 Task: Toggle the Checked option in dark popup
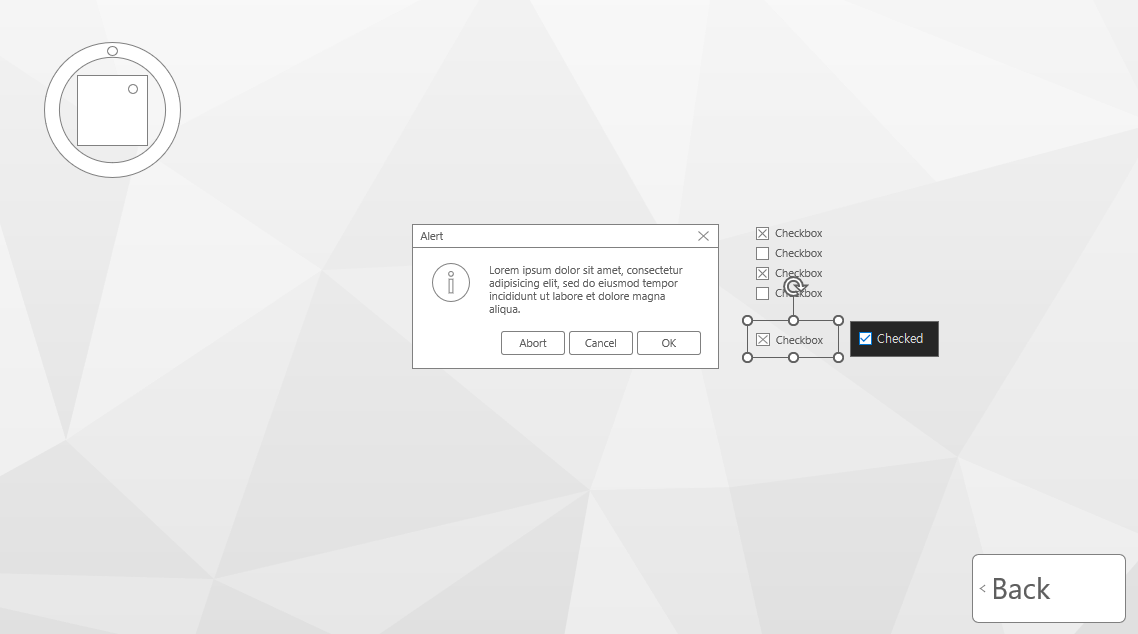tap(865, 339)
